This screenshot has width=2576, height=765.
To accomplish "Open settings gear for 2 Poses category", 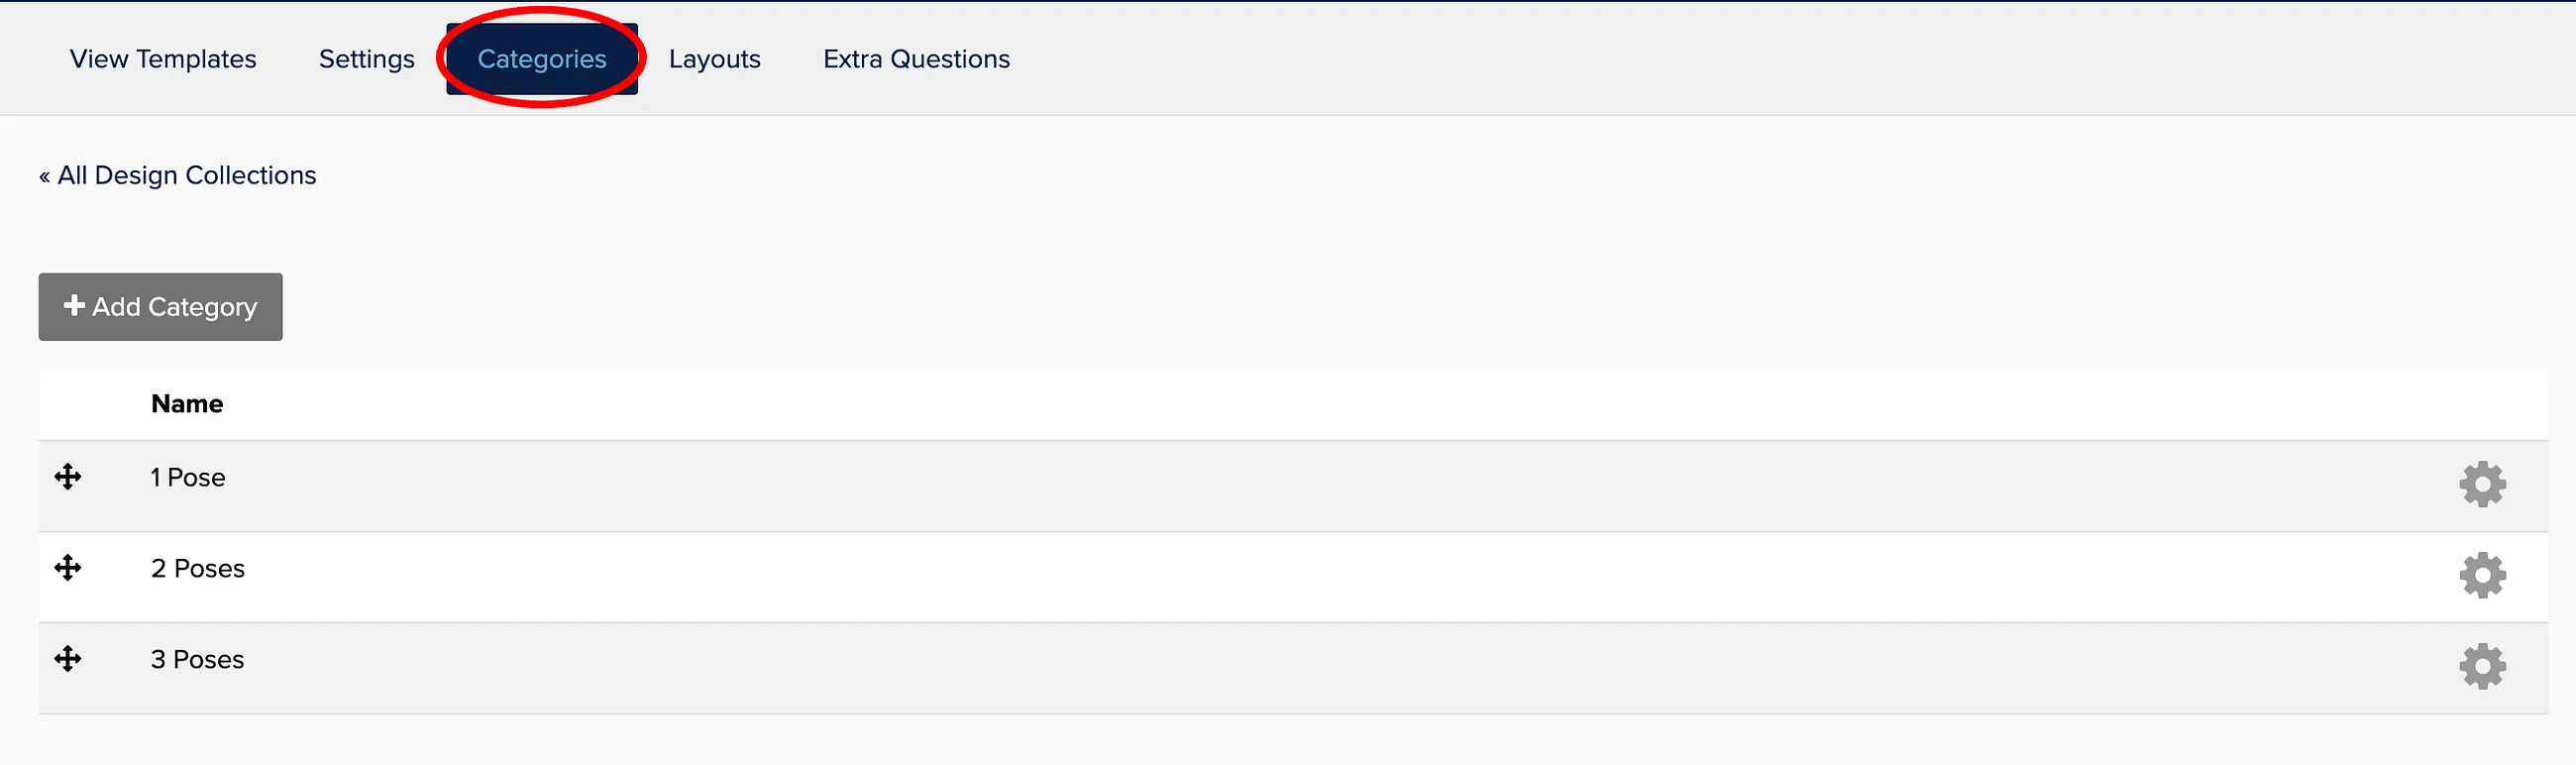I will coord(2482,576).
